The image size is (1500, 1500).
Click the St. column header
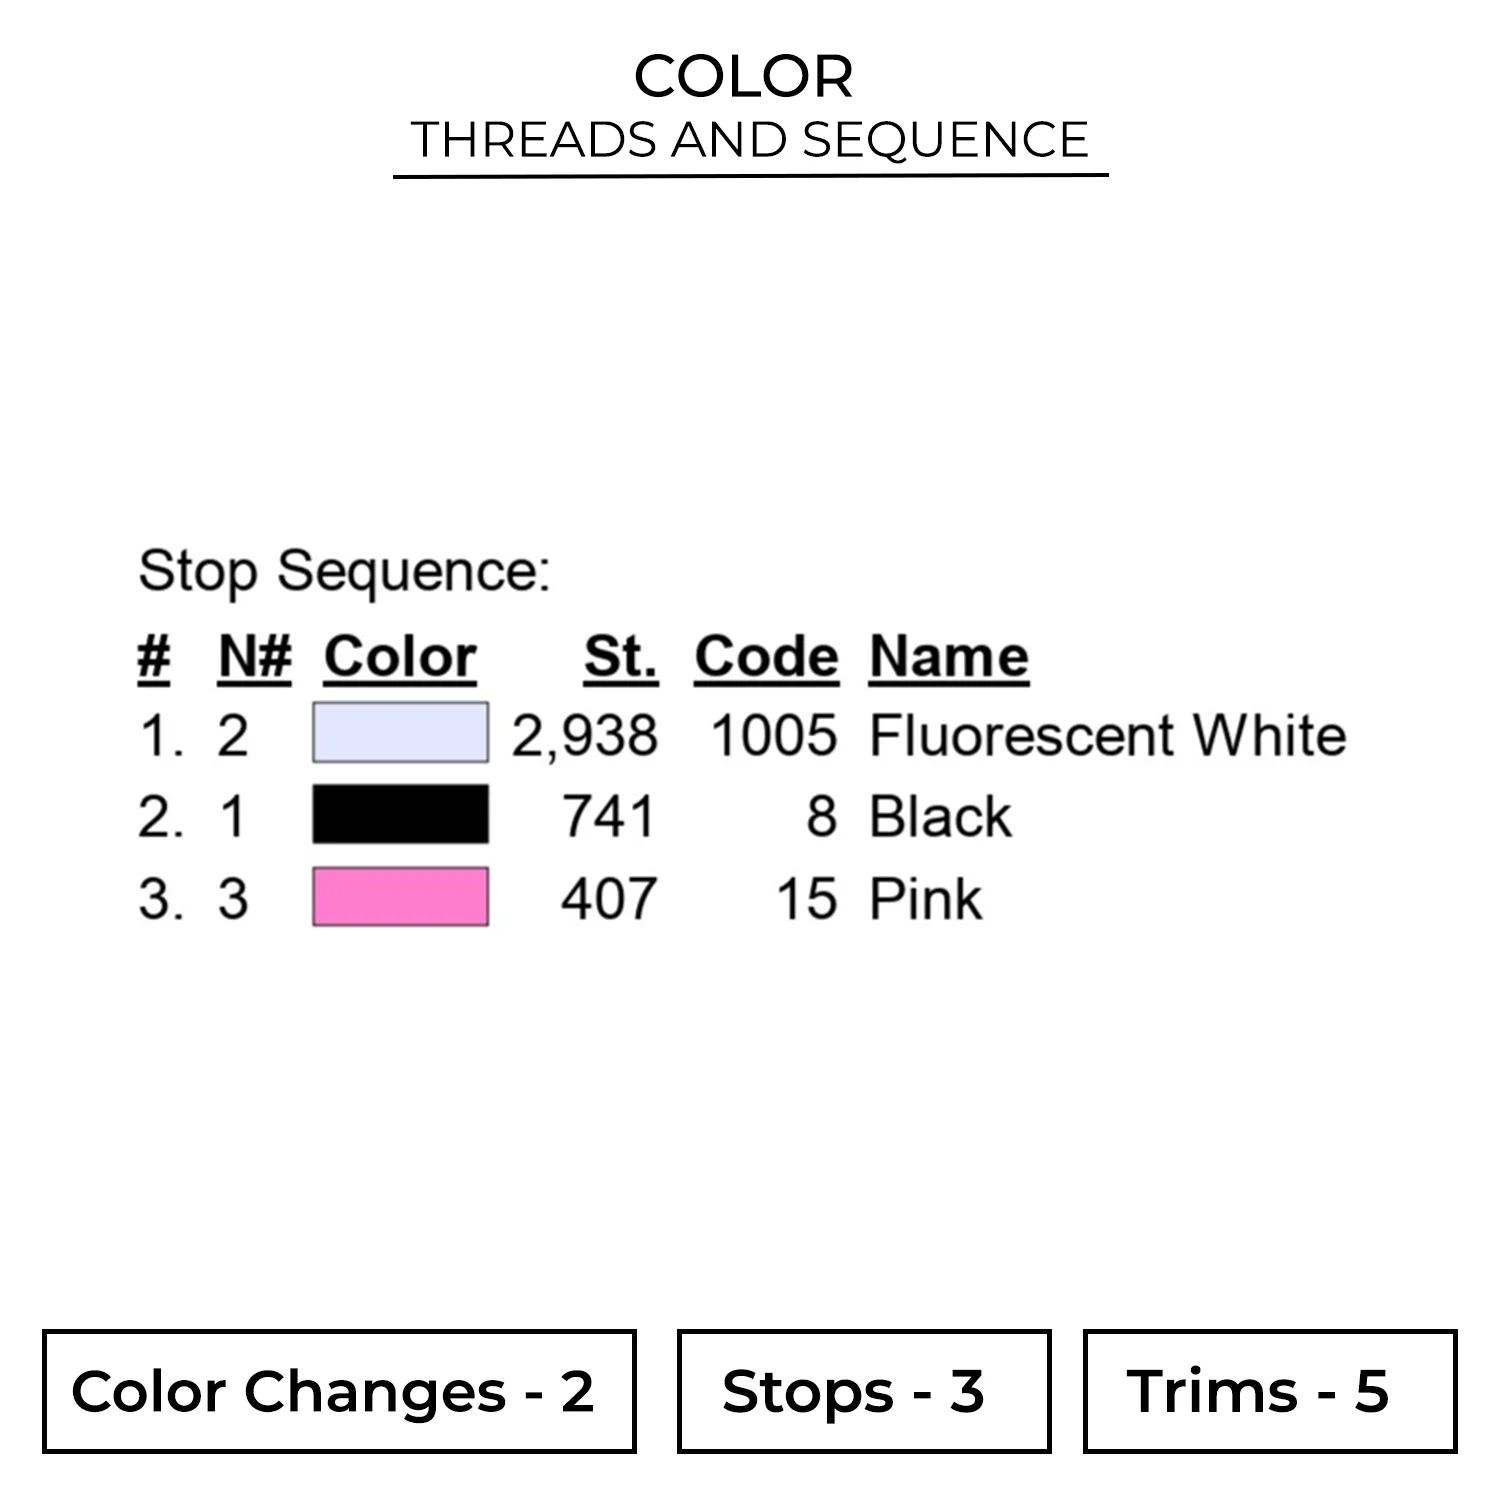621,657
